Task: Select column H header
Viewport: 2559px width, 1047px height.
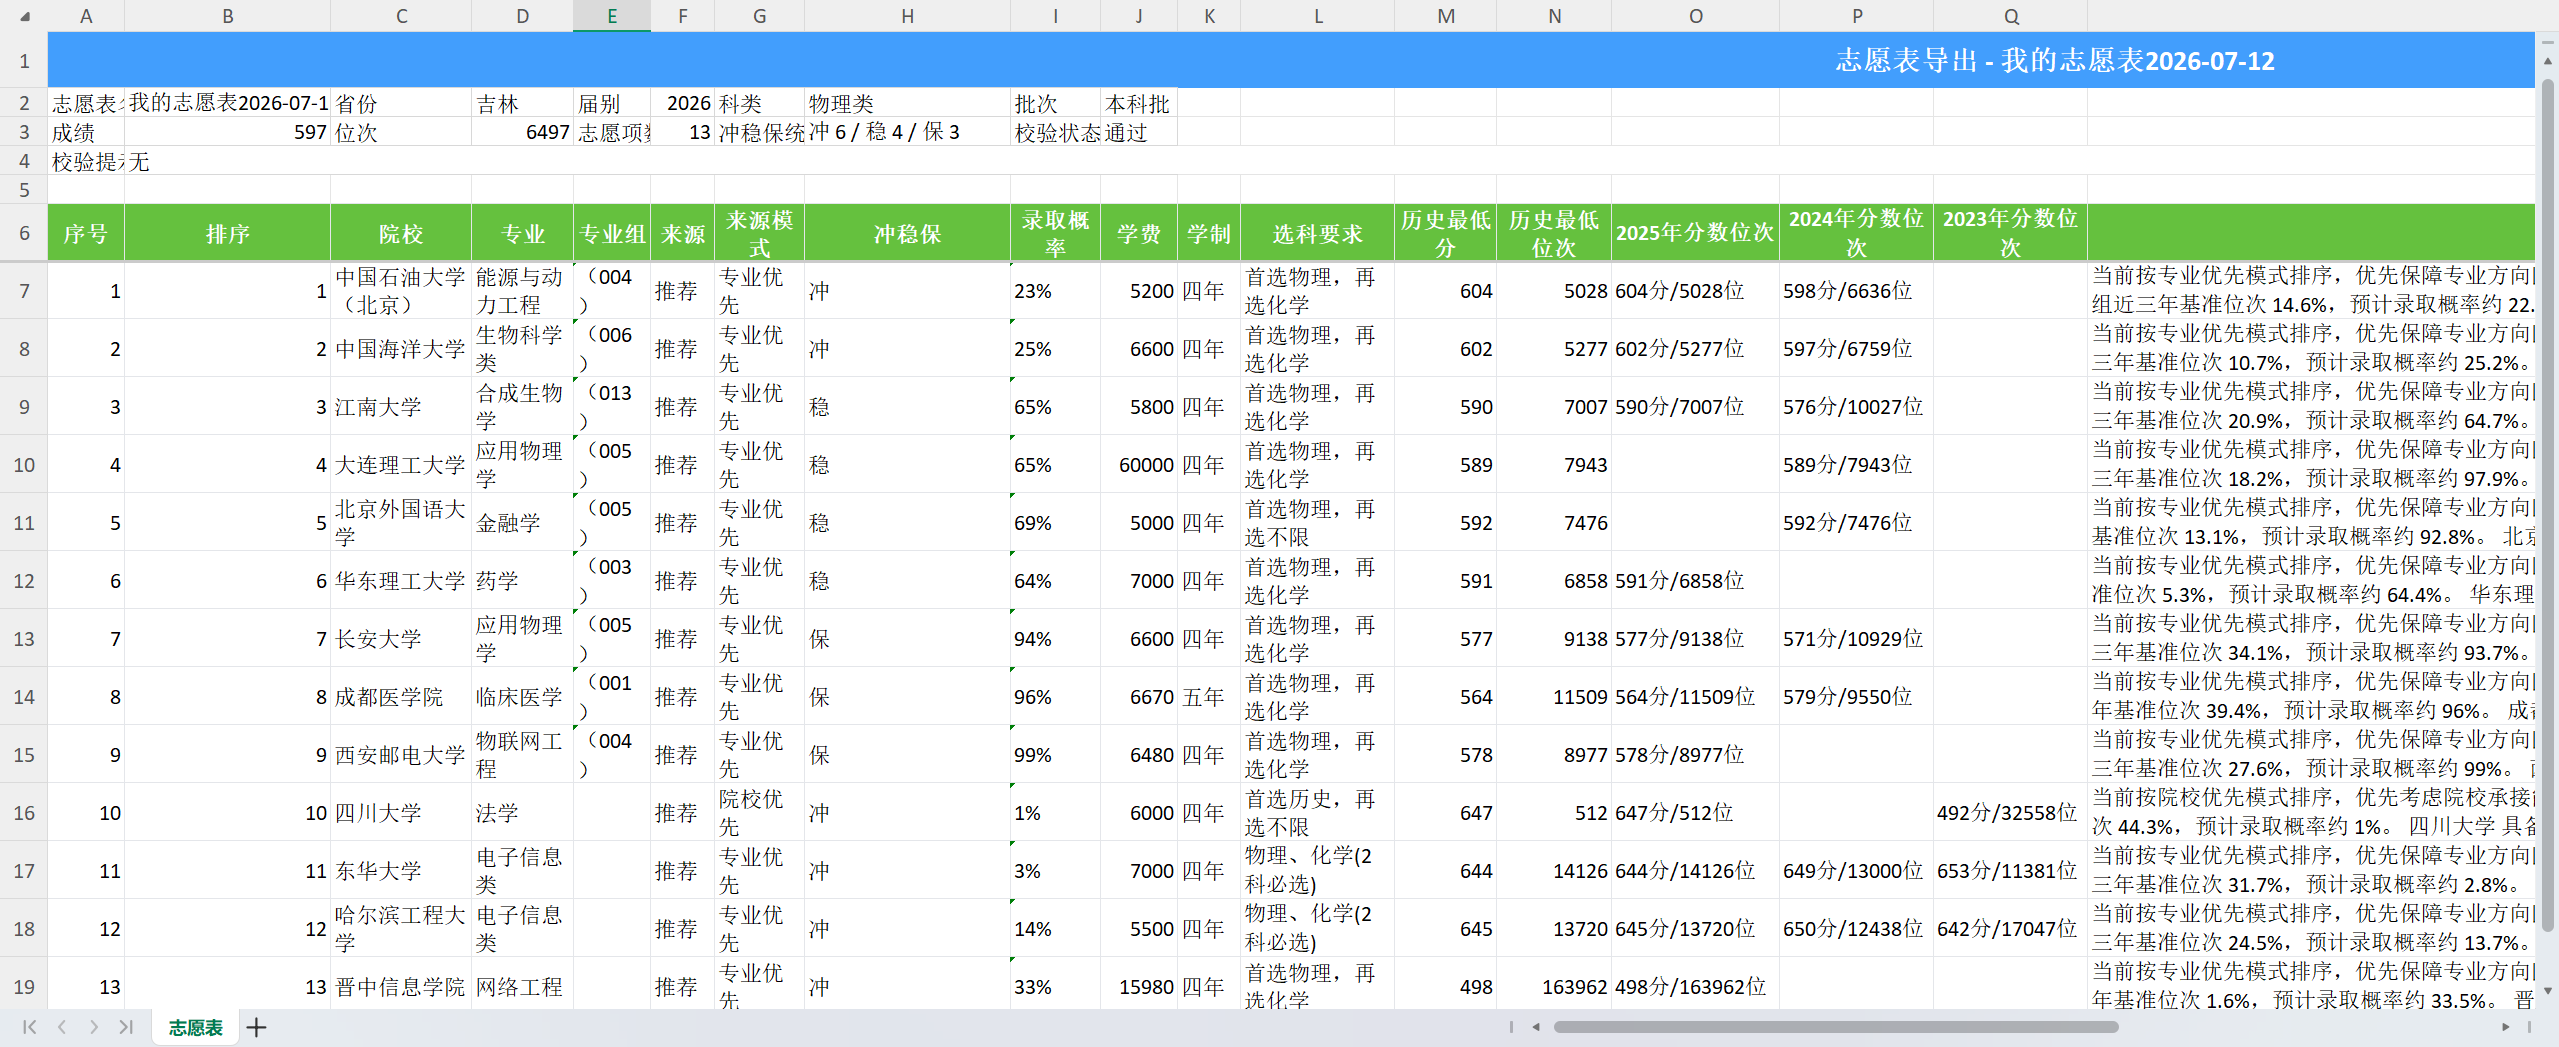Action: tap(908, 16)
